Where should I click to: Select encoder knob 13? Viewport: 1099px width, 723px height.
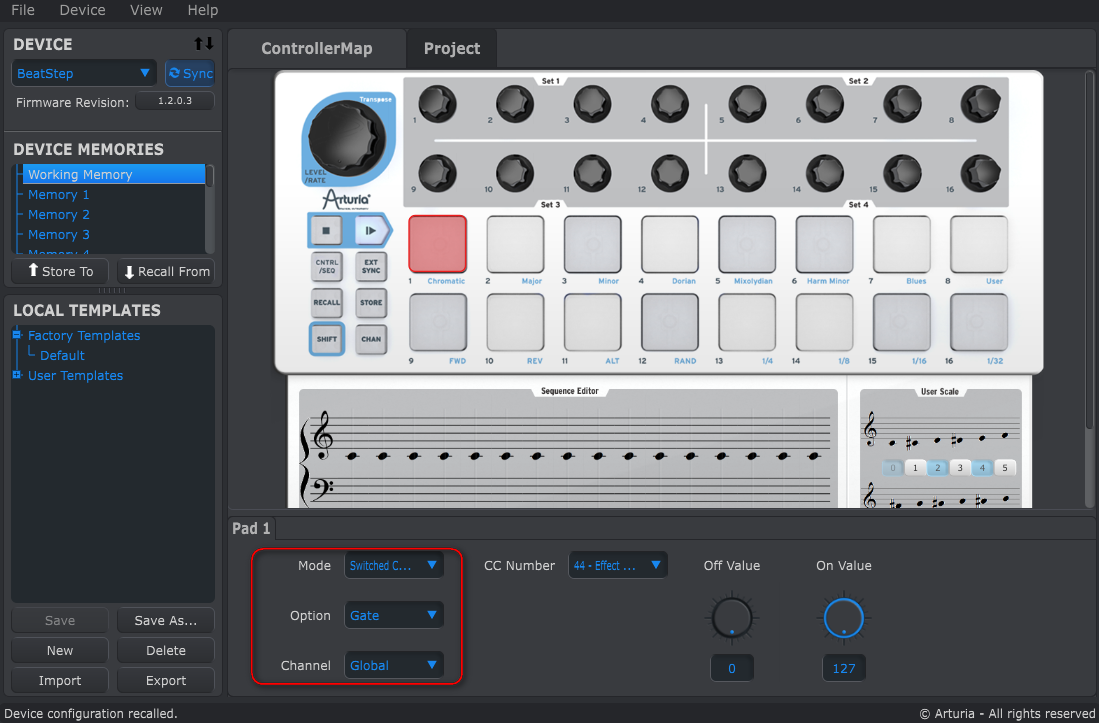(x=747, y=173)
